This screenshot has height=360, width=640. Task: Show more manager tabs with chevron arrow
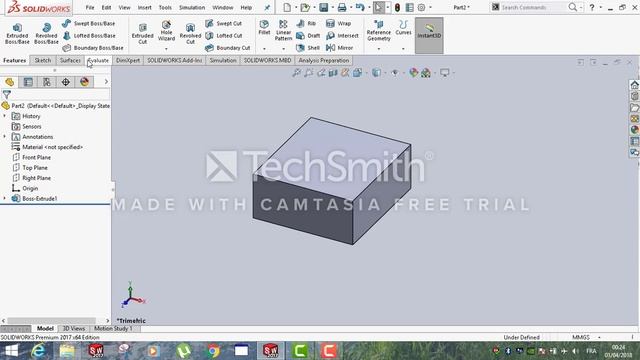click(x=106, y=82)
